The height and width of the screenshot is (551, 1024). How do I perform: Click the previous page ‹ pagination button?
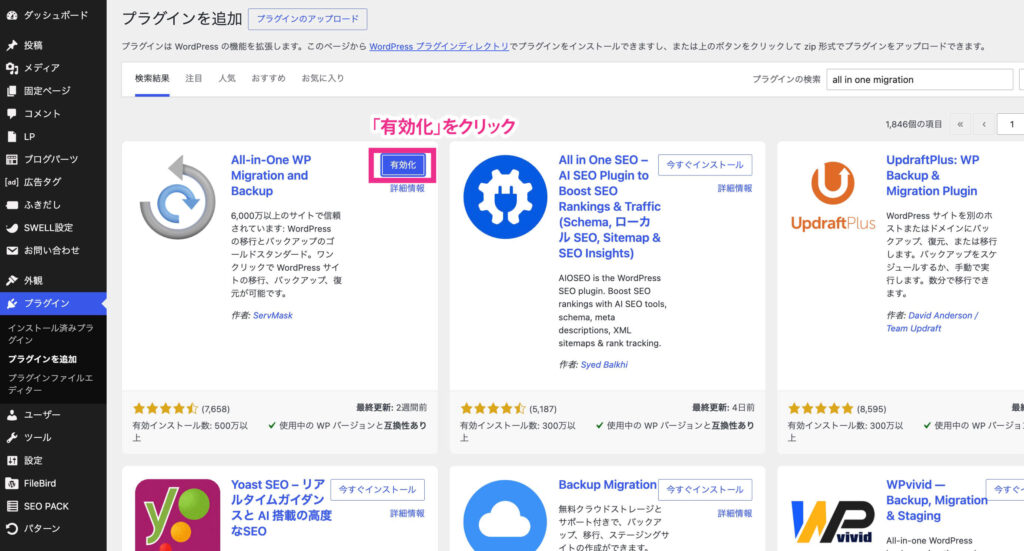[x=984, y=124]
